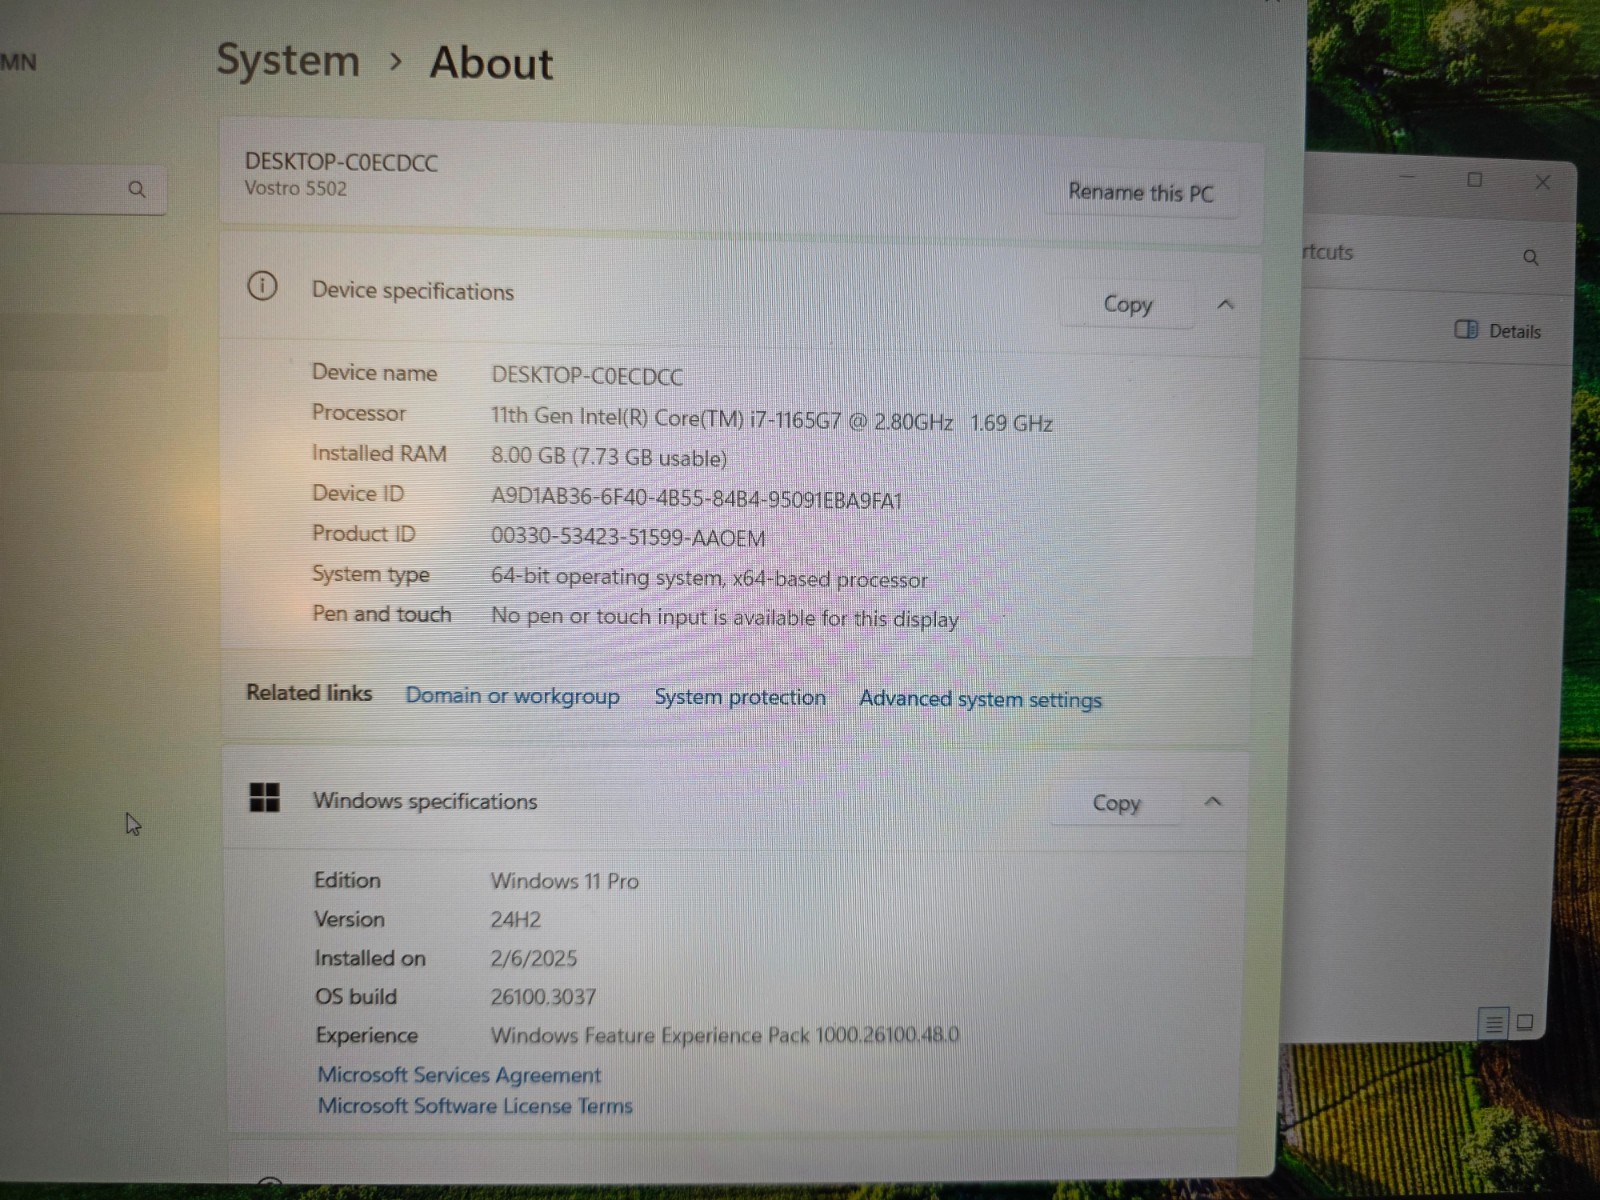Click the search magnifier icon in Settings sidebar
Viewport: 1600px width, 1200px height.
137,189
